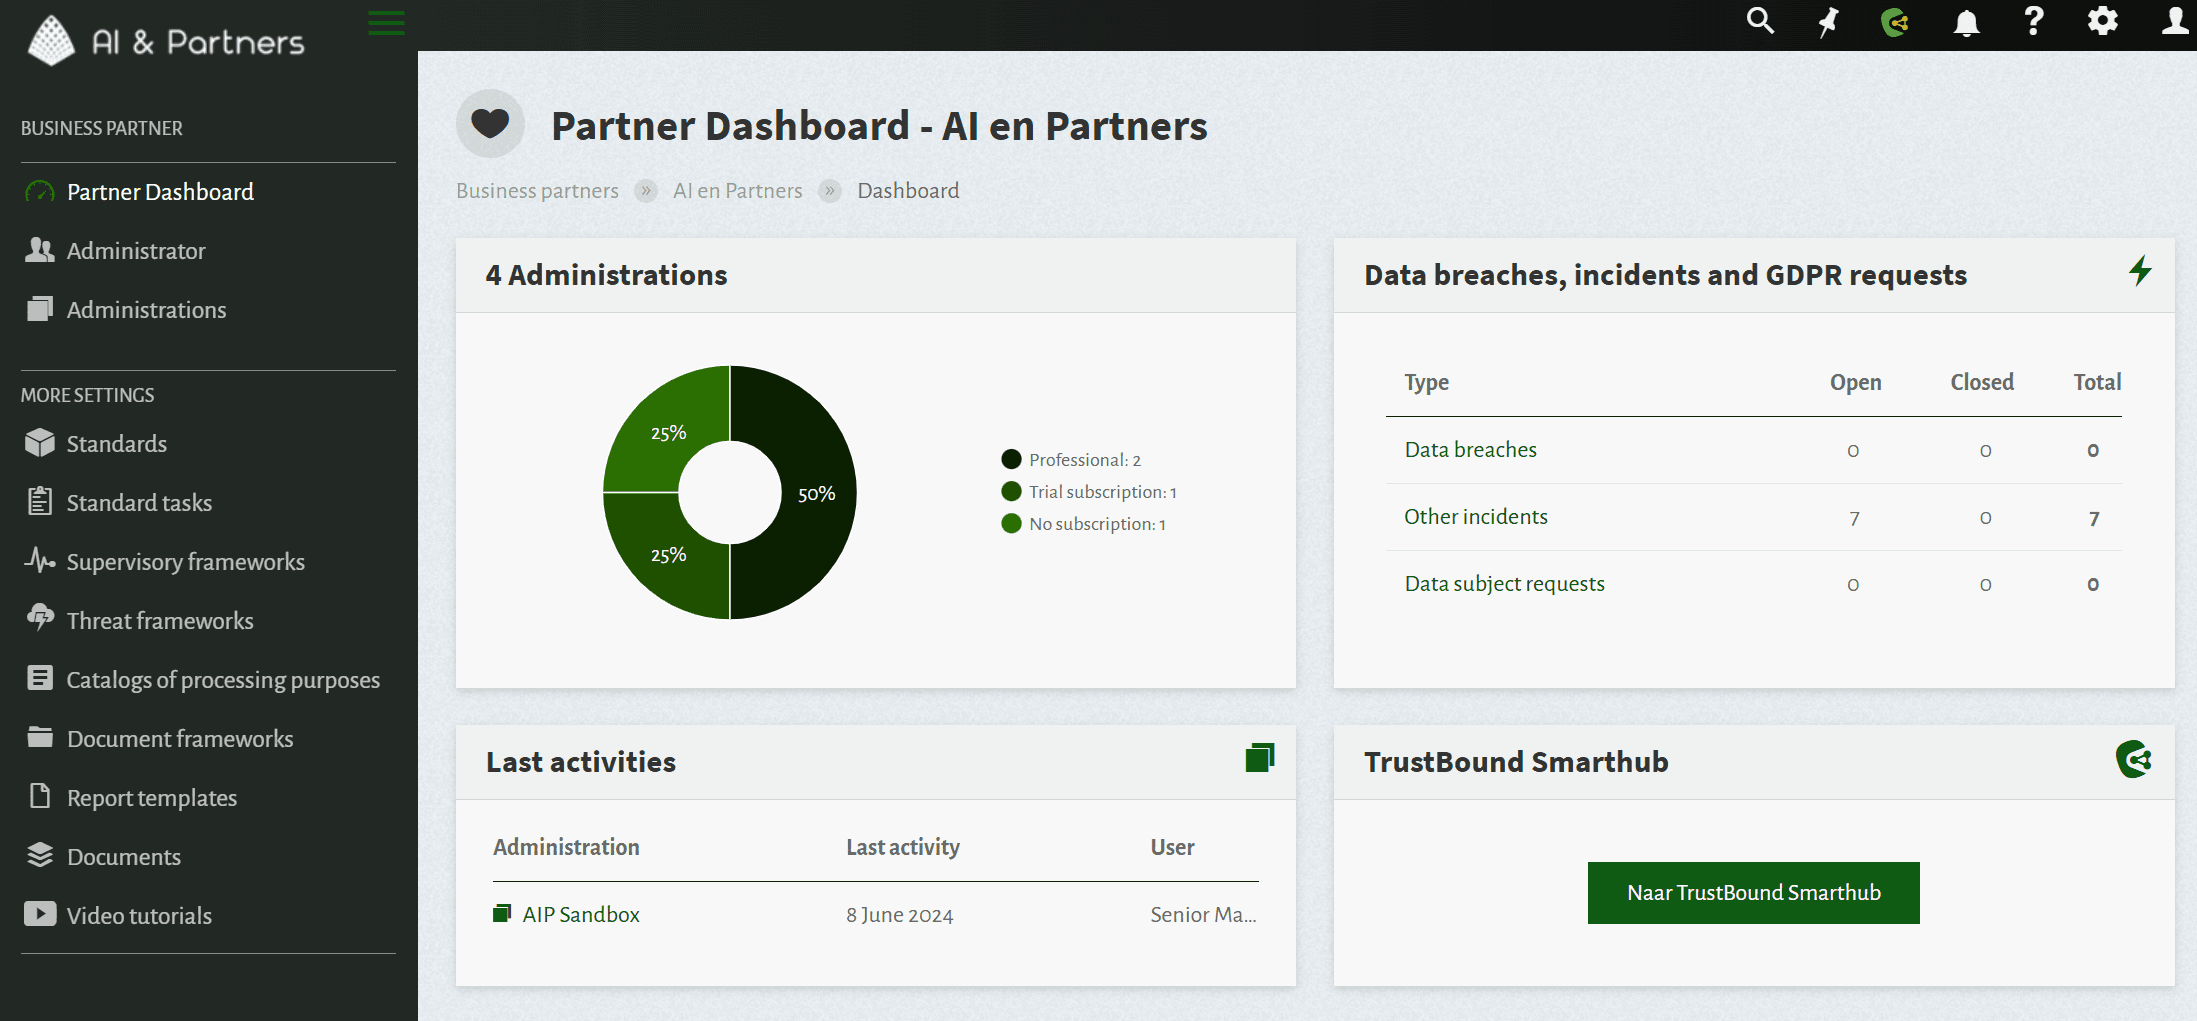
Task: Click the administrations icon in Last activities header
Action: tap(1260, 758)
